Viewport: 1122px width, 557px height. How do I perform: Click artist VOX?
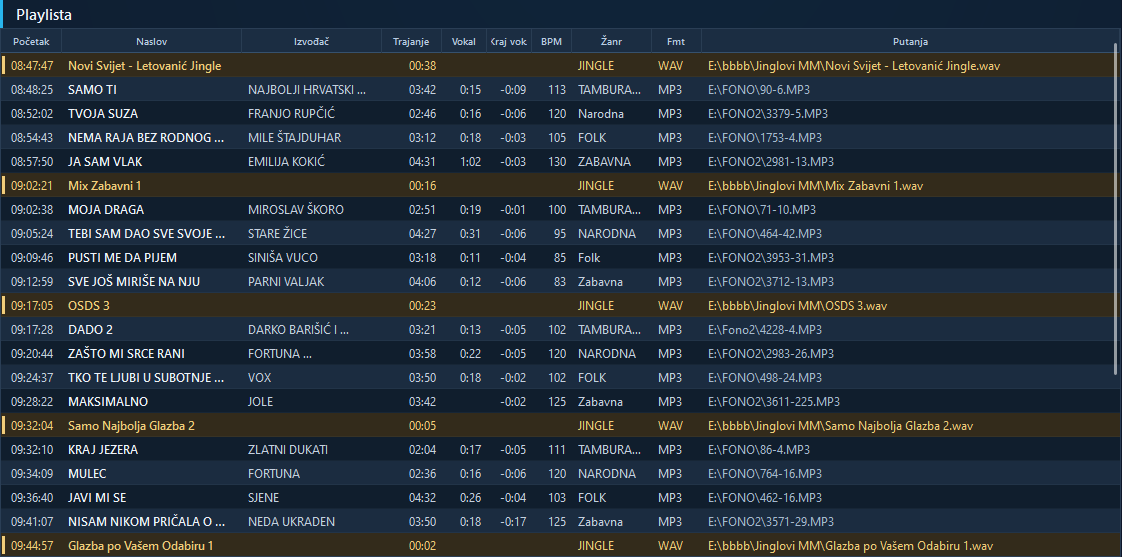pyautogui.click(x=259, y=377)
